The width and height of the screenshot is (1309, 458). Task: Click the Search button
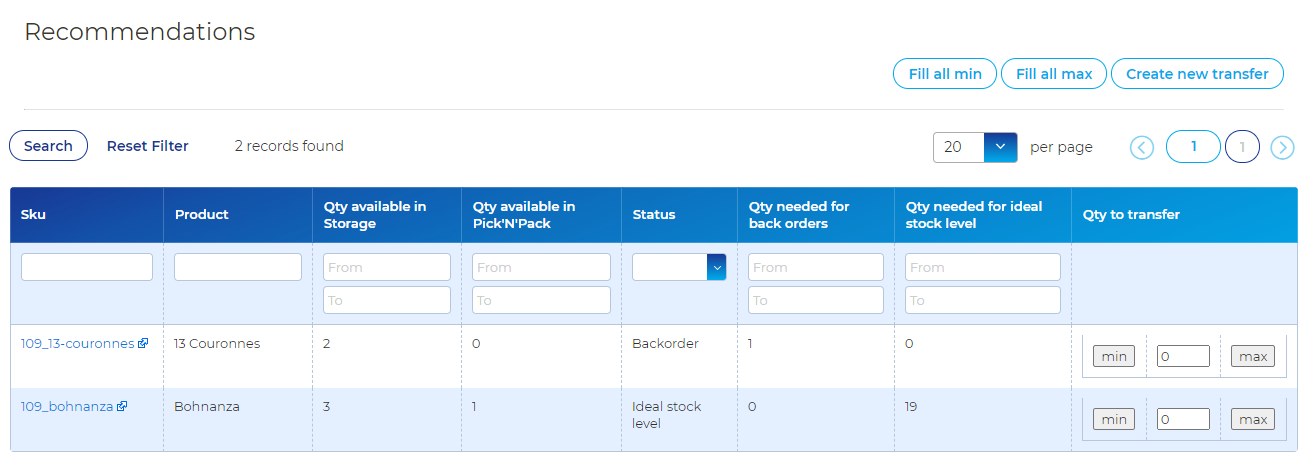click(x=48, y=146)
